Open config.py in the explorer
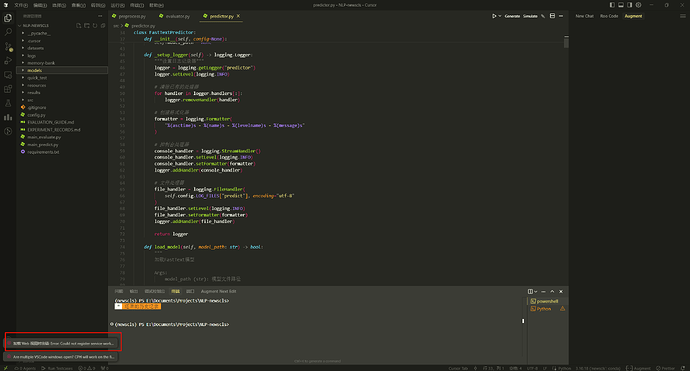Screen dimensions: 690x371 (62, 115)
